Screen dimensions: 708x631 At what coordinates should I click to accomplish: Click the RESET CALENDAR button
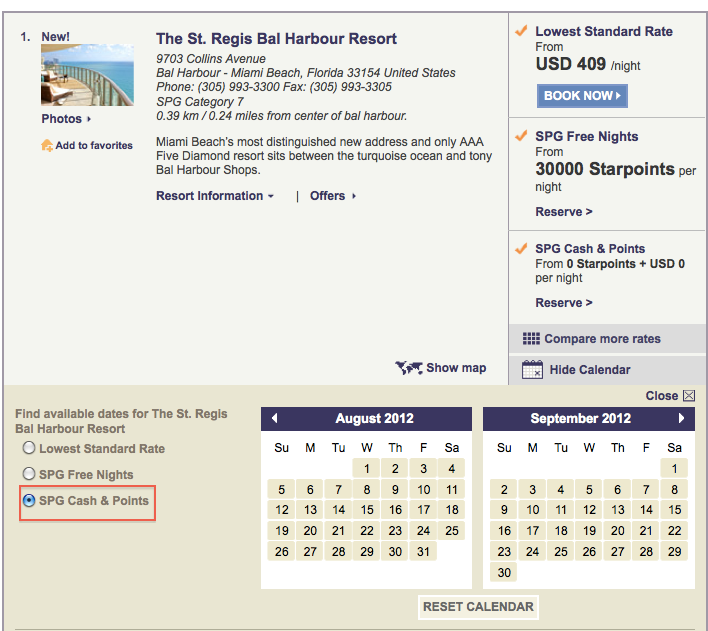tap(478, 607)
